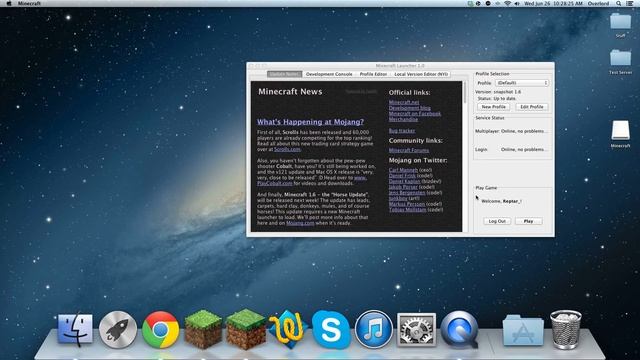Screen dimensions: 640x360
Task: Click the Edit Profile button
Action: [x=531, y=107]
